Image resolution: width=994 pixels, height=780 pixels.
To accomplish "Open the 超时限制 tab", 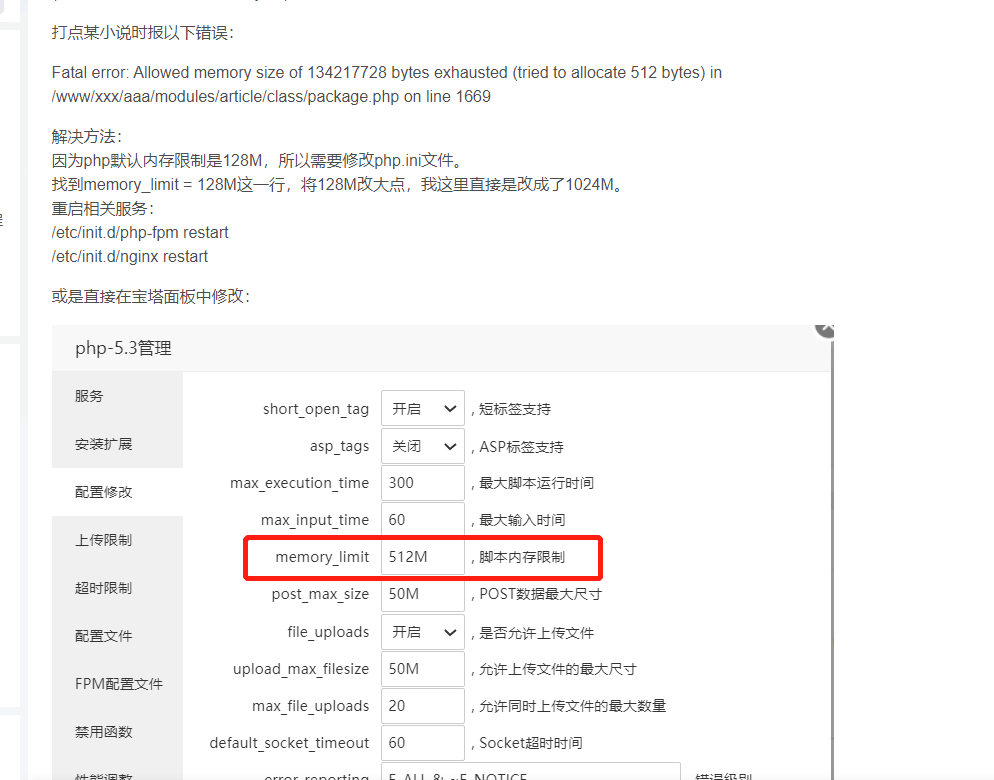I will (x=103, y=588).
